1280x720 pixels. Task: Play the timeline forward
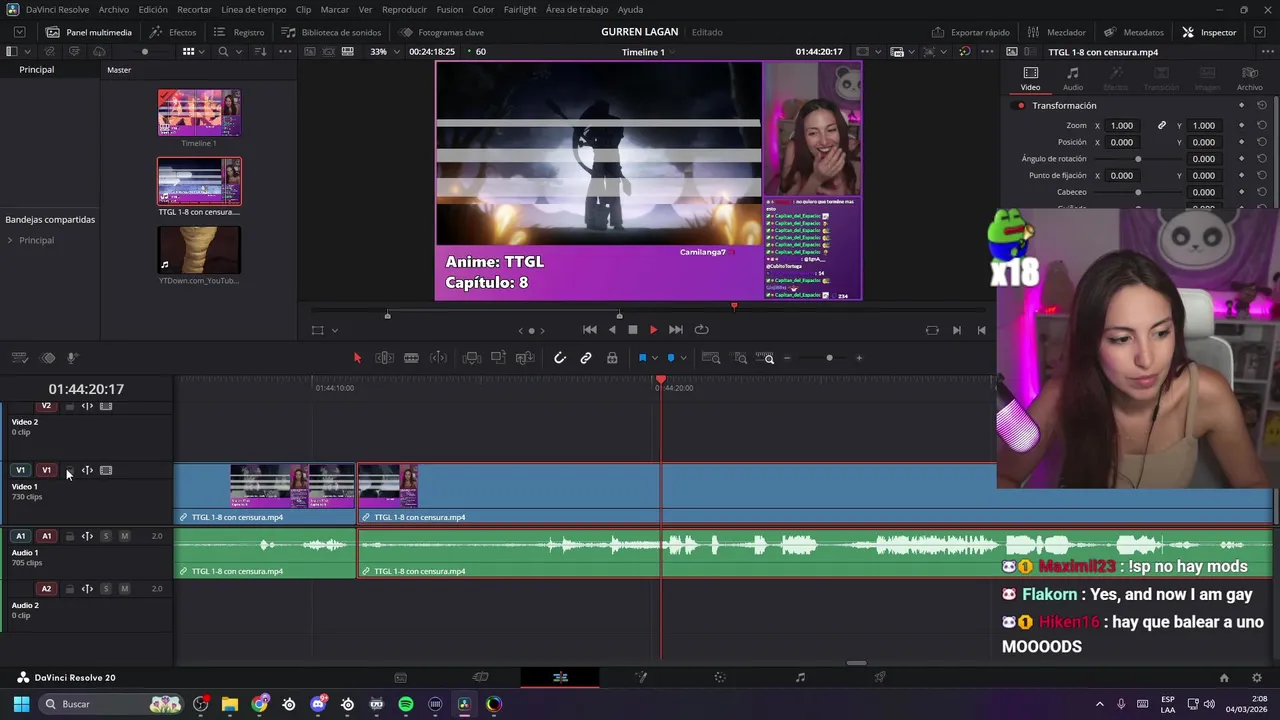[x=653, y=330]
